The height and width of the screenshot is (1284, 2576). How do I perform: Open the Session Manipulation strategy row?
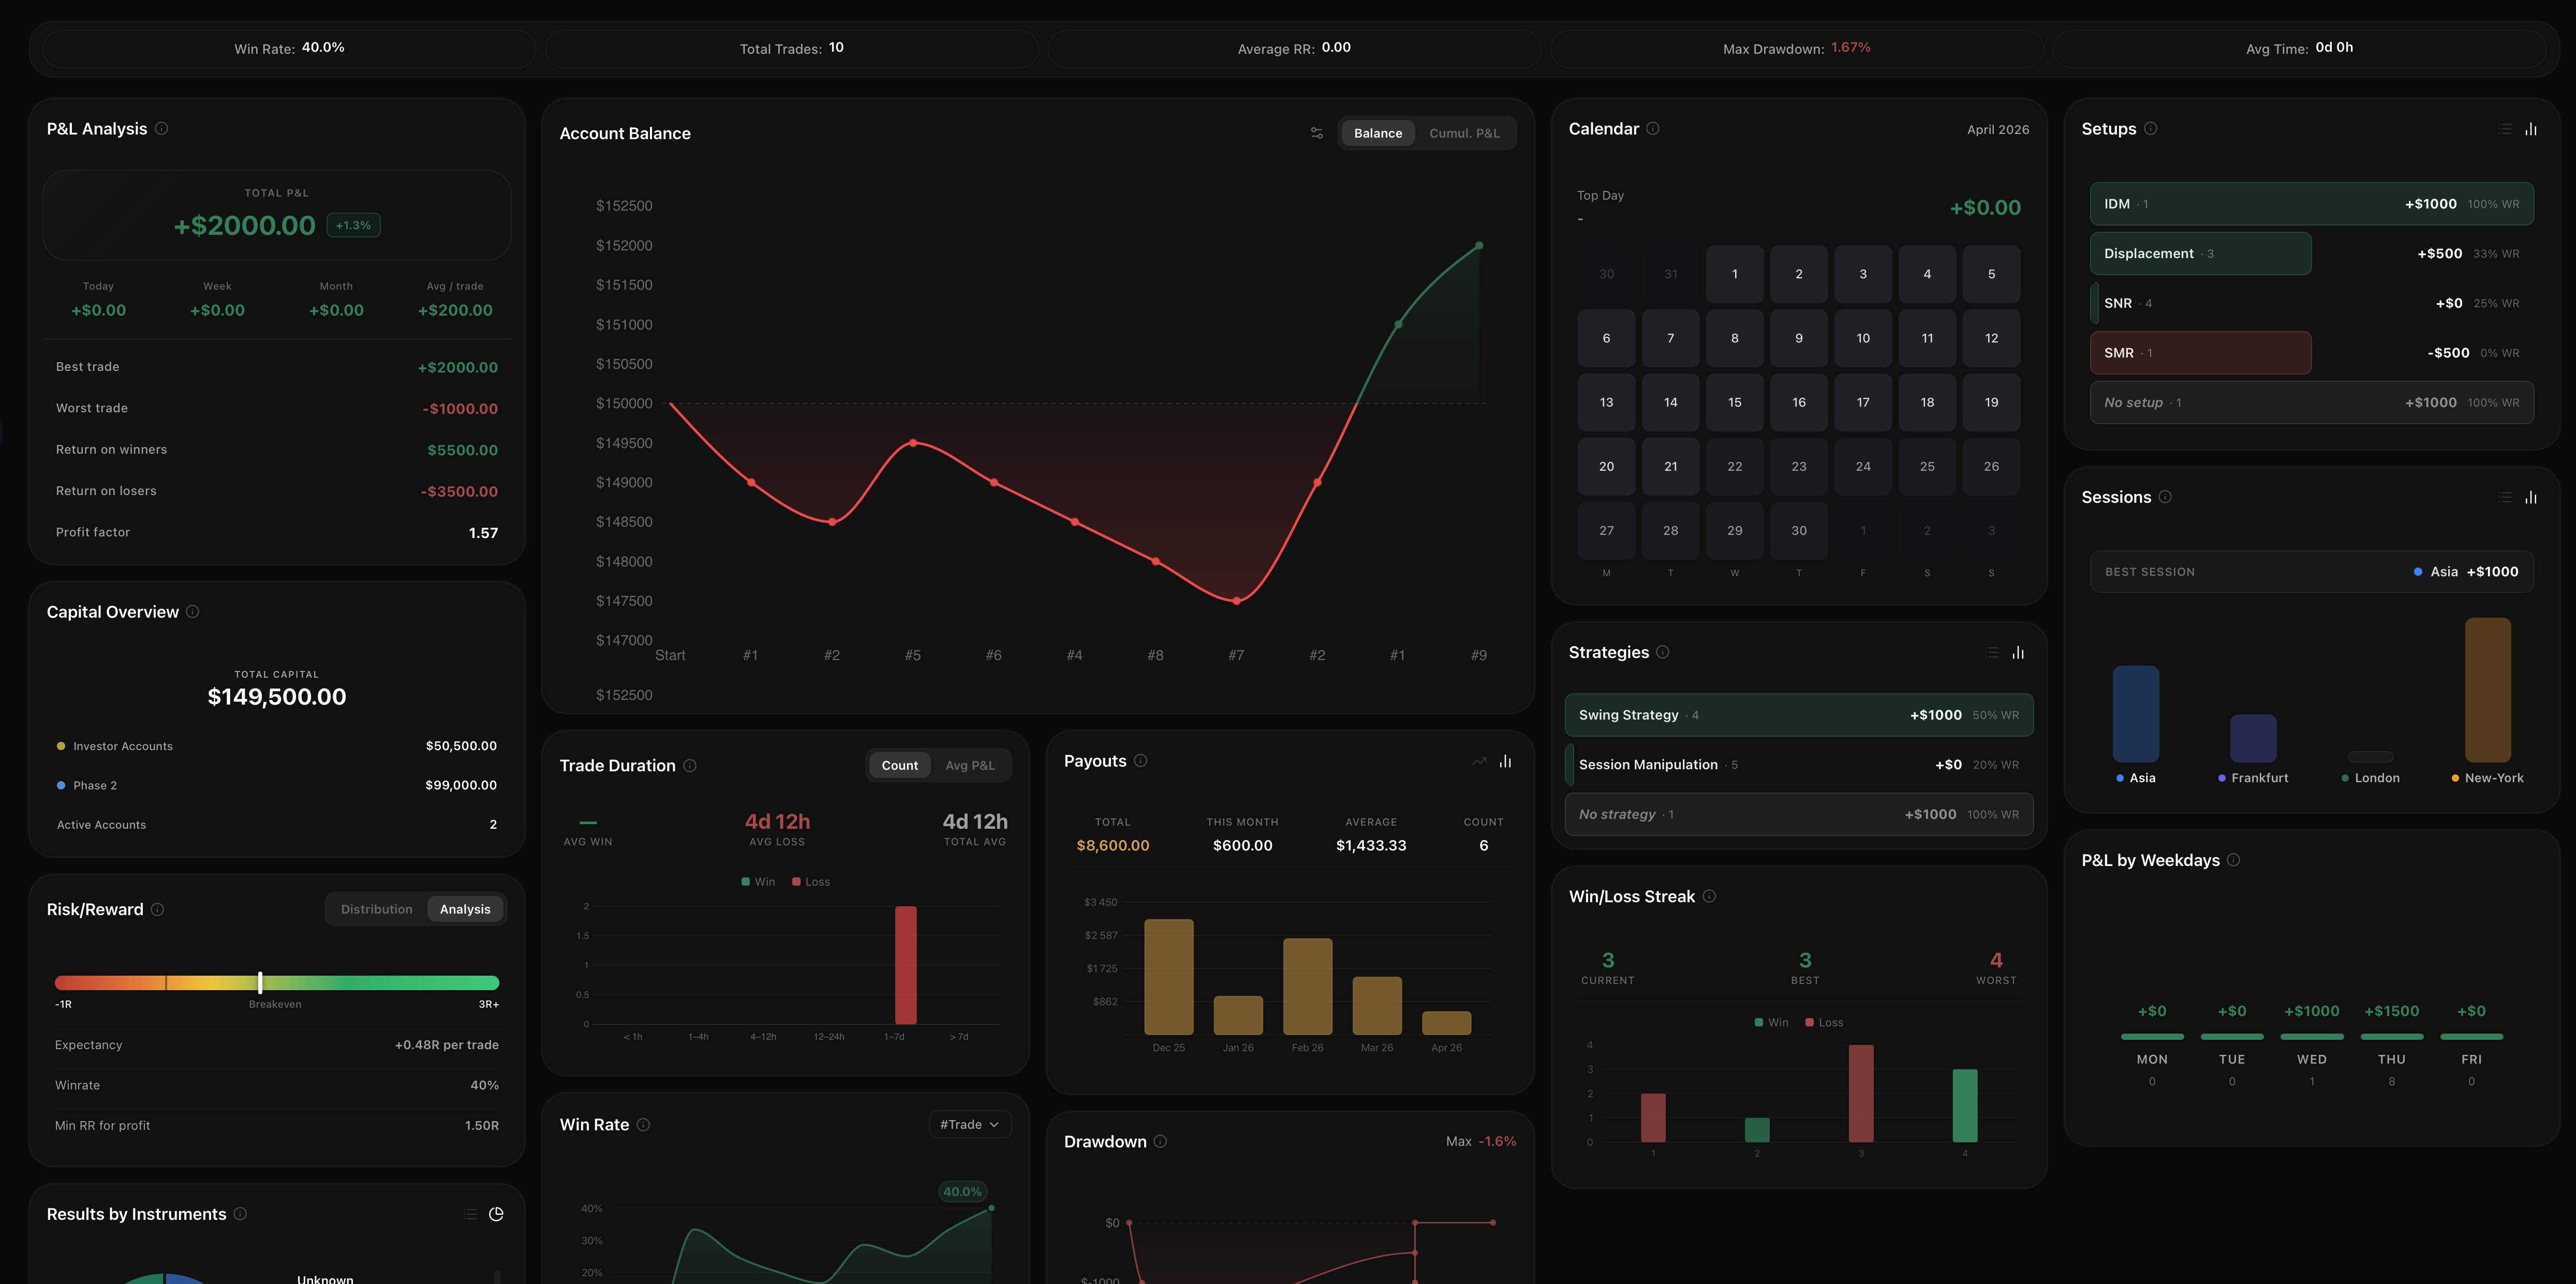coord(1798,765)
